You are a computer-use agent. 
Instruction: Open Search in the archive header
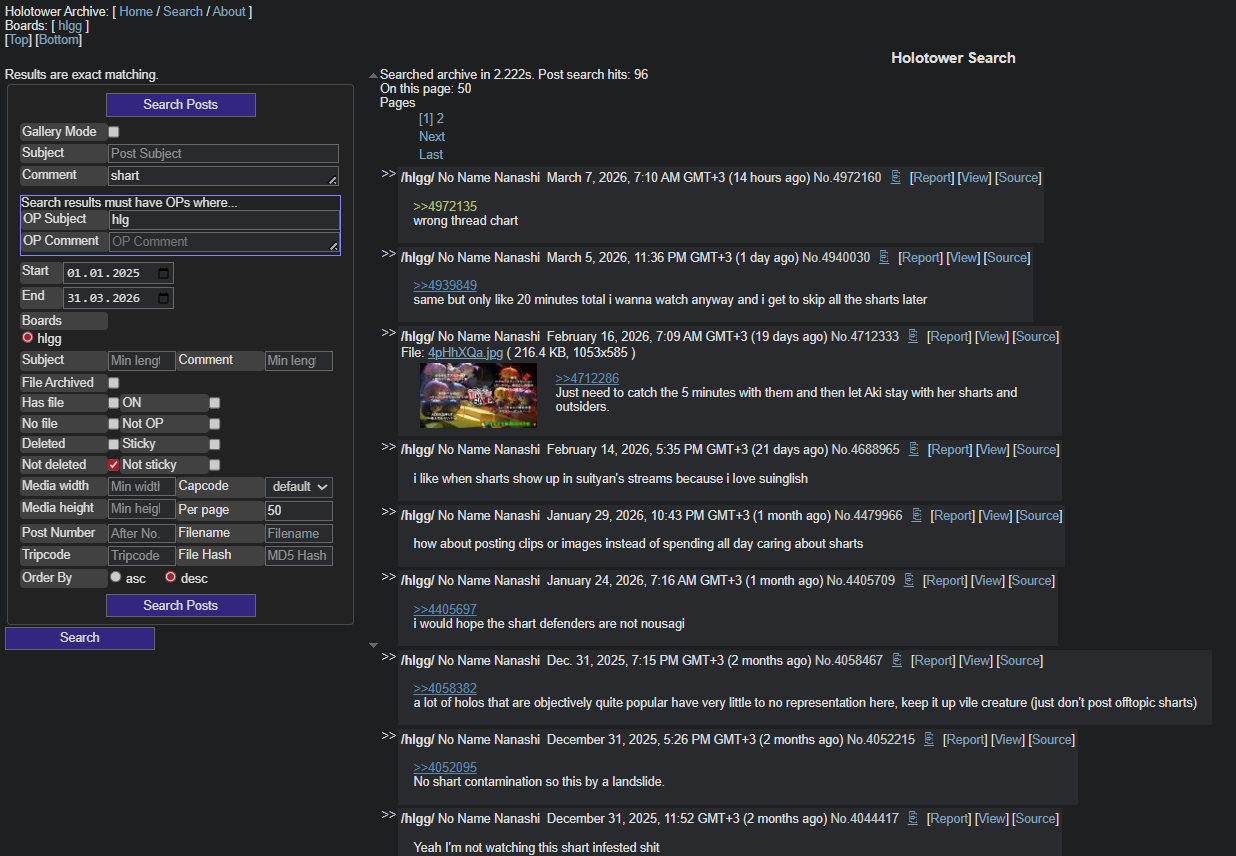(x=183, y=12)
